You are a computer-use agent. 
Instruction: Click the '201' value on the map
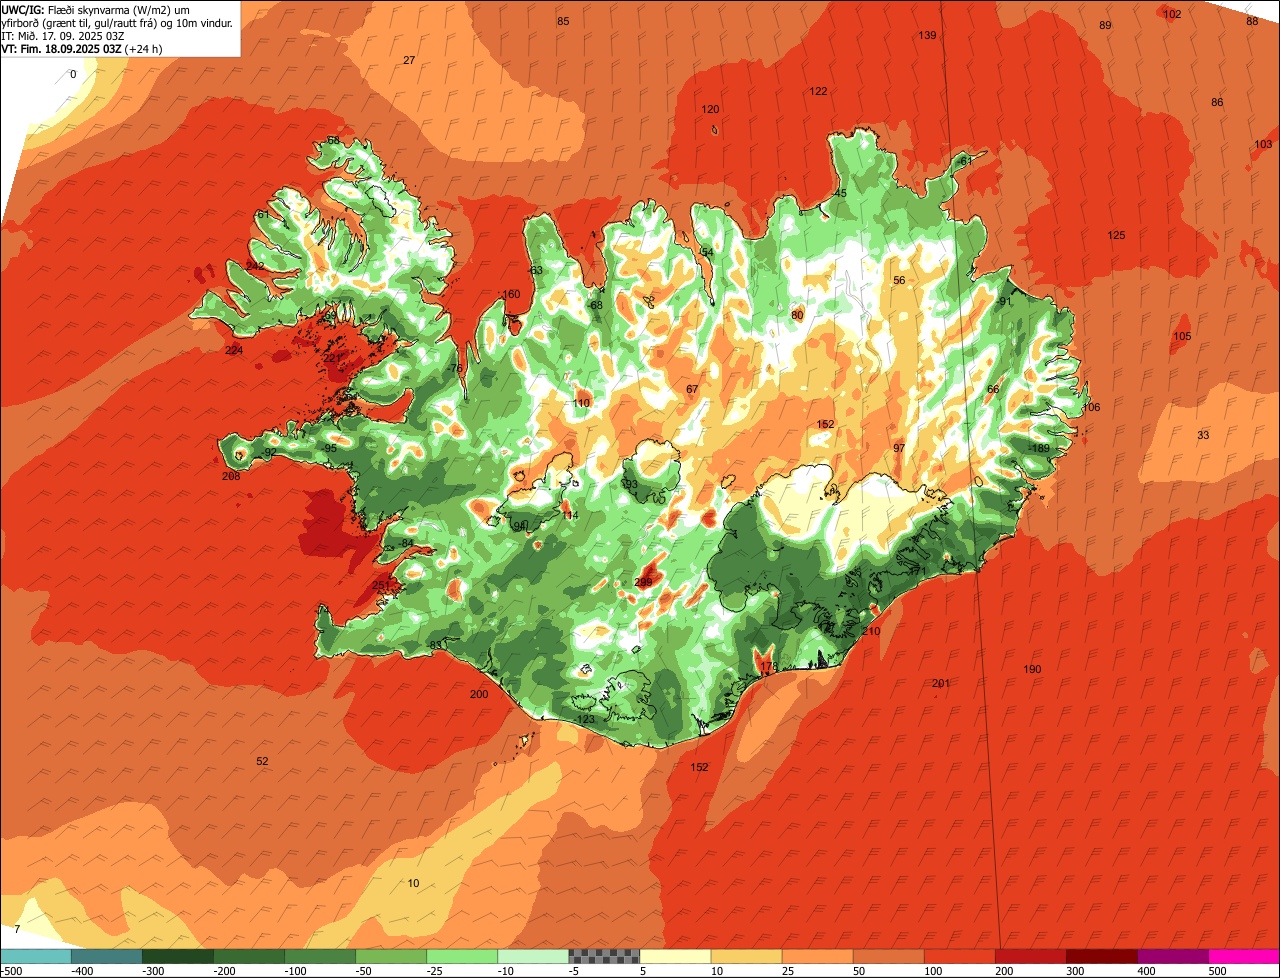(941, 683)
